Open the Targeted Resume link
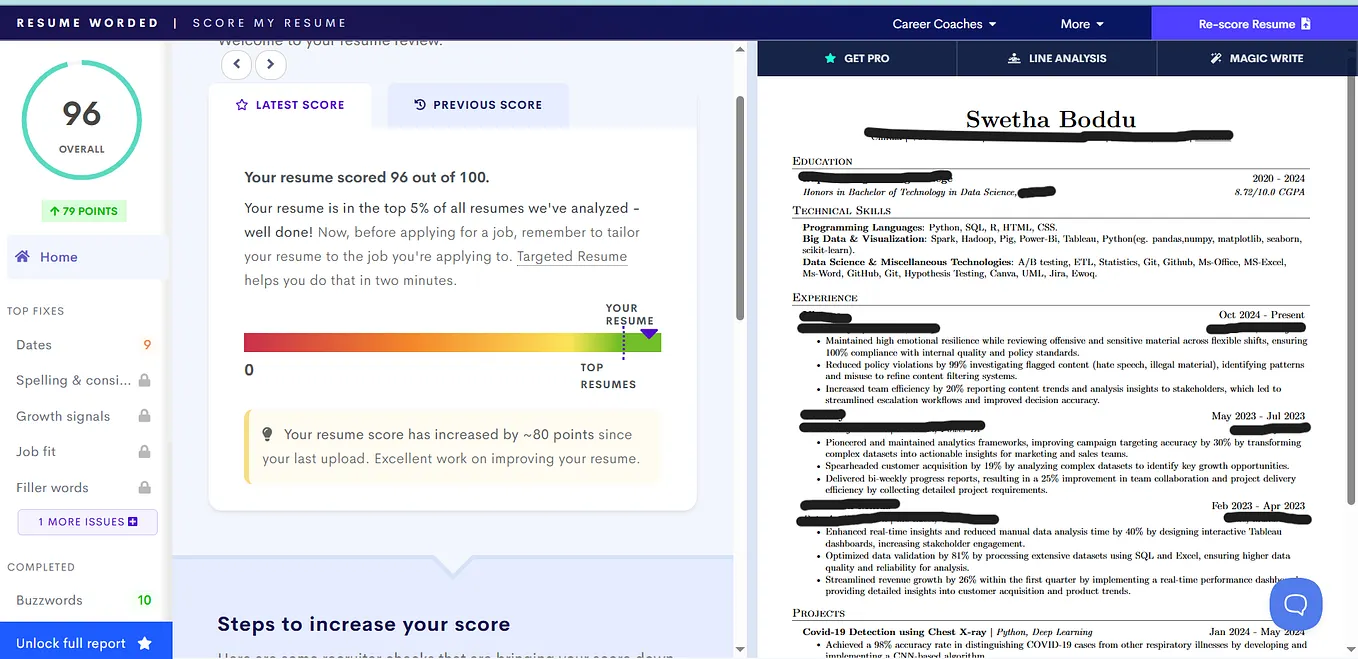The width and height of the screenshot is (1358, 659). pyautogui.click(x=571, y=256)
